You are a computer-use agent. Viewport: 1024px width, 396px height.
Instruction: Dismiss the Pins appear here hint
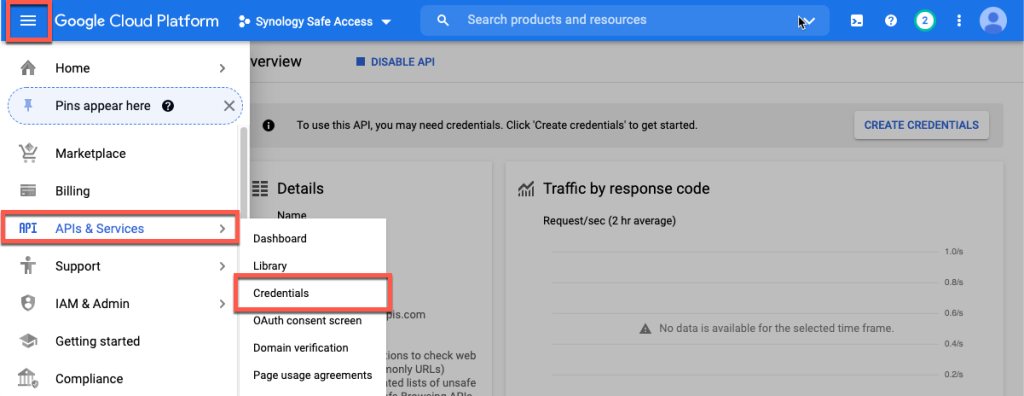229,106
